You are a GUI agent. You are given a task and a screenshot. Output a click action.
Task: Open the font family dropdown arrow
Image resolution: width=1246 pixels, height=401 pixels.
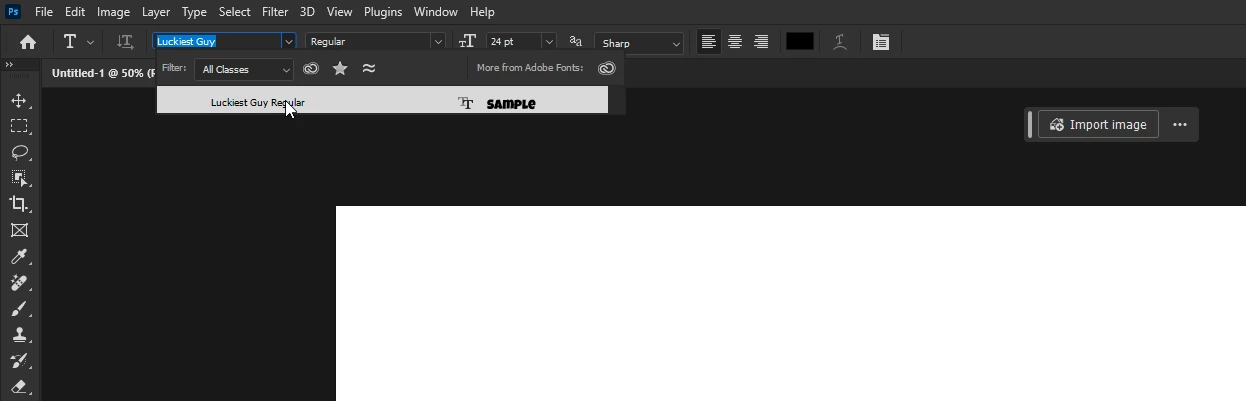[288, 42]
